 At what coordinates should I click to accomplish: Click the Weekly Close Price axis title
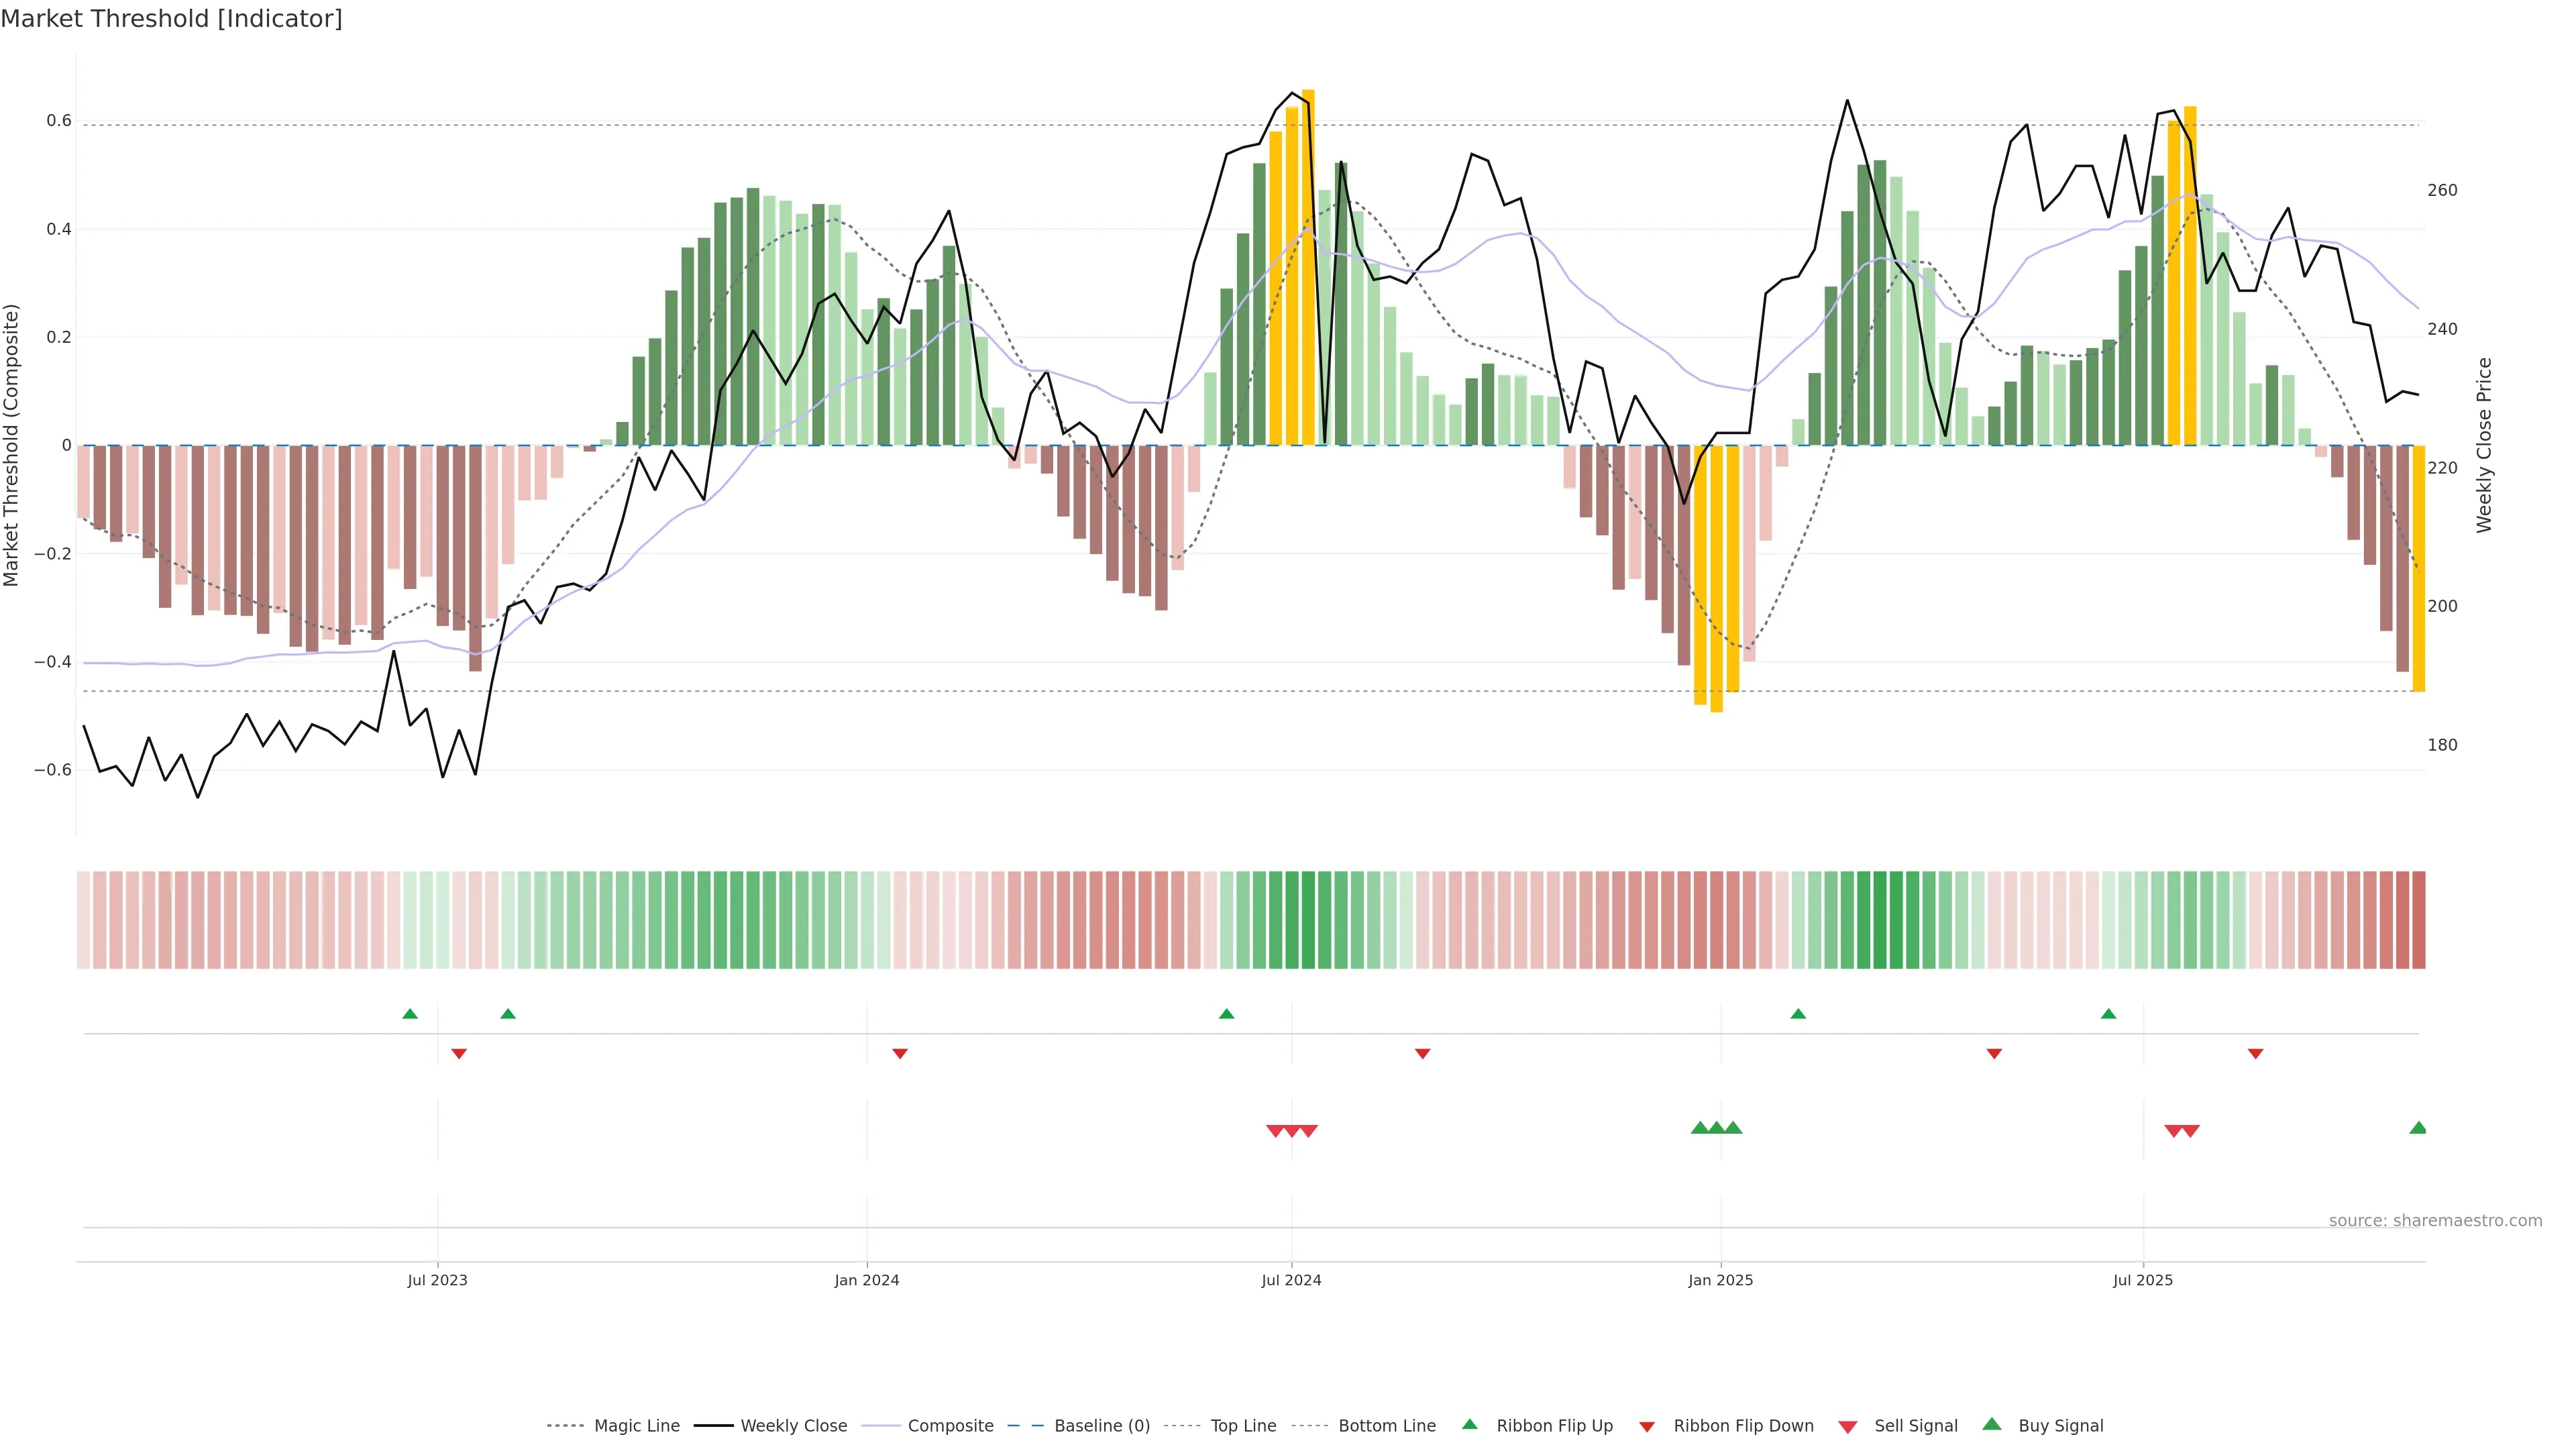2484,445
